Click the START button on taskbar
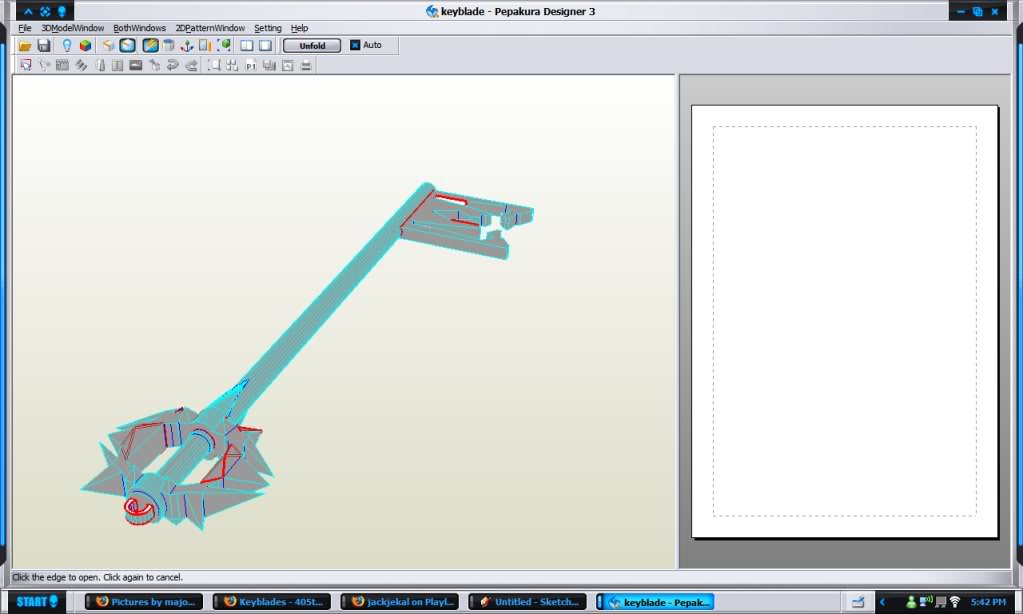The width and height of the screenshot is (1023, 614). point(37,602)
